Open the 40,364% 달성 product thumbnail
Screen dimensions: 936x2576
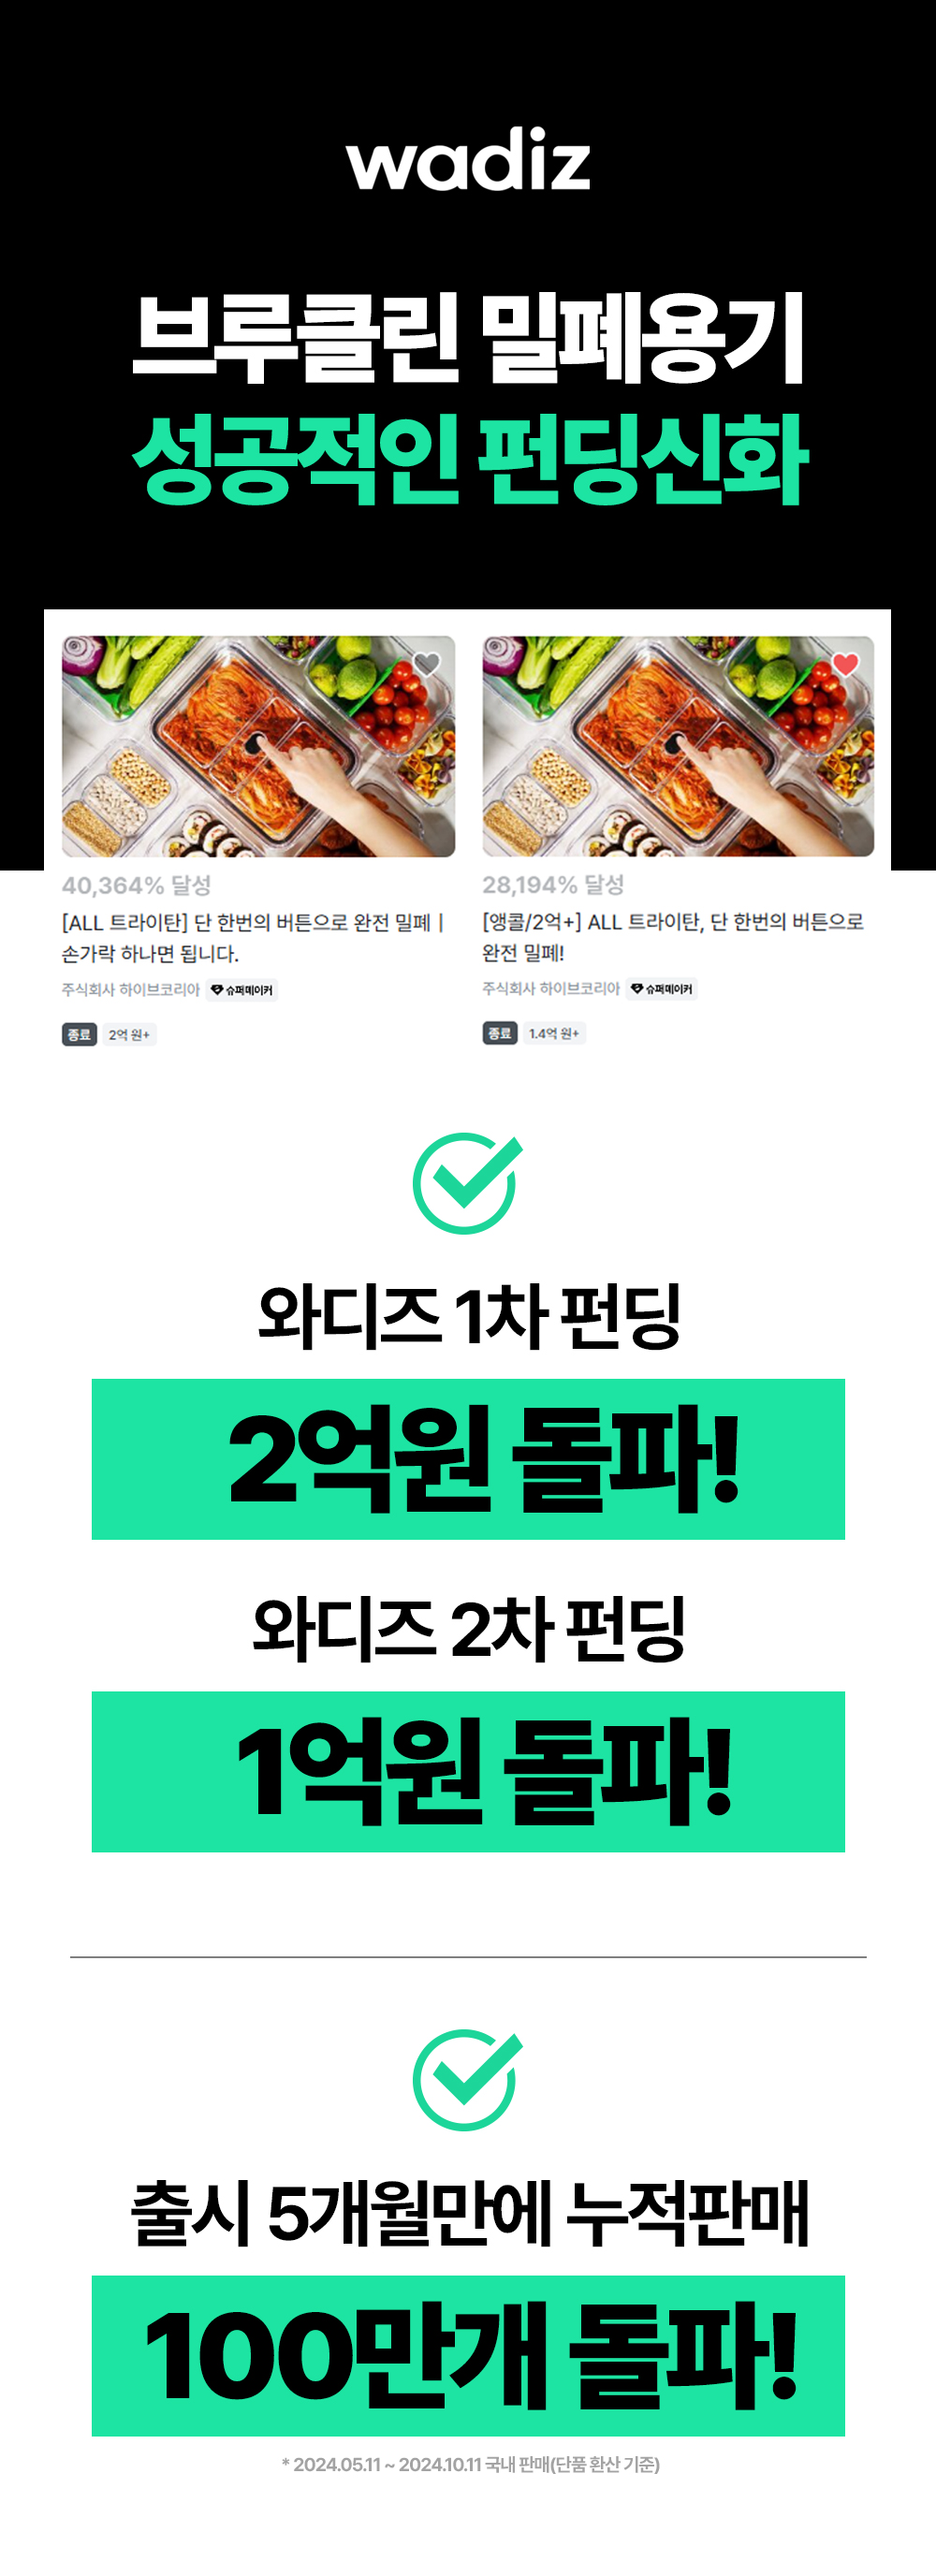[258, 746]
